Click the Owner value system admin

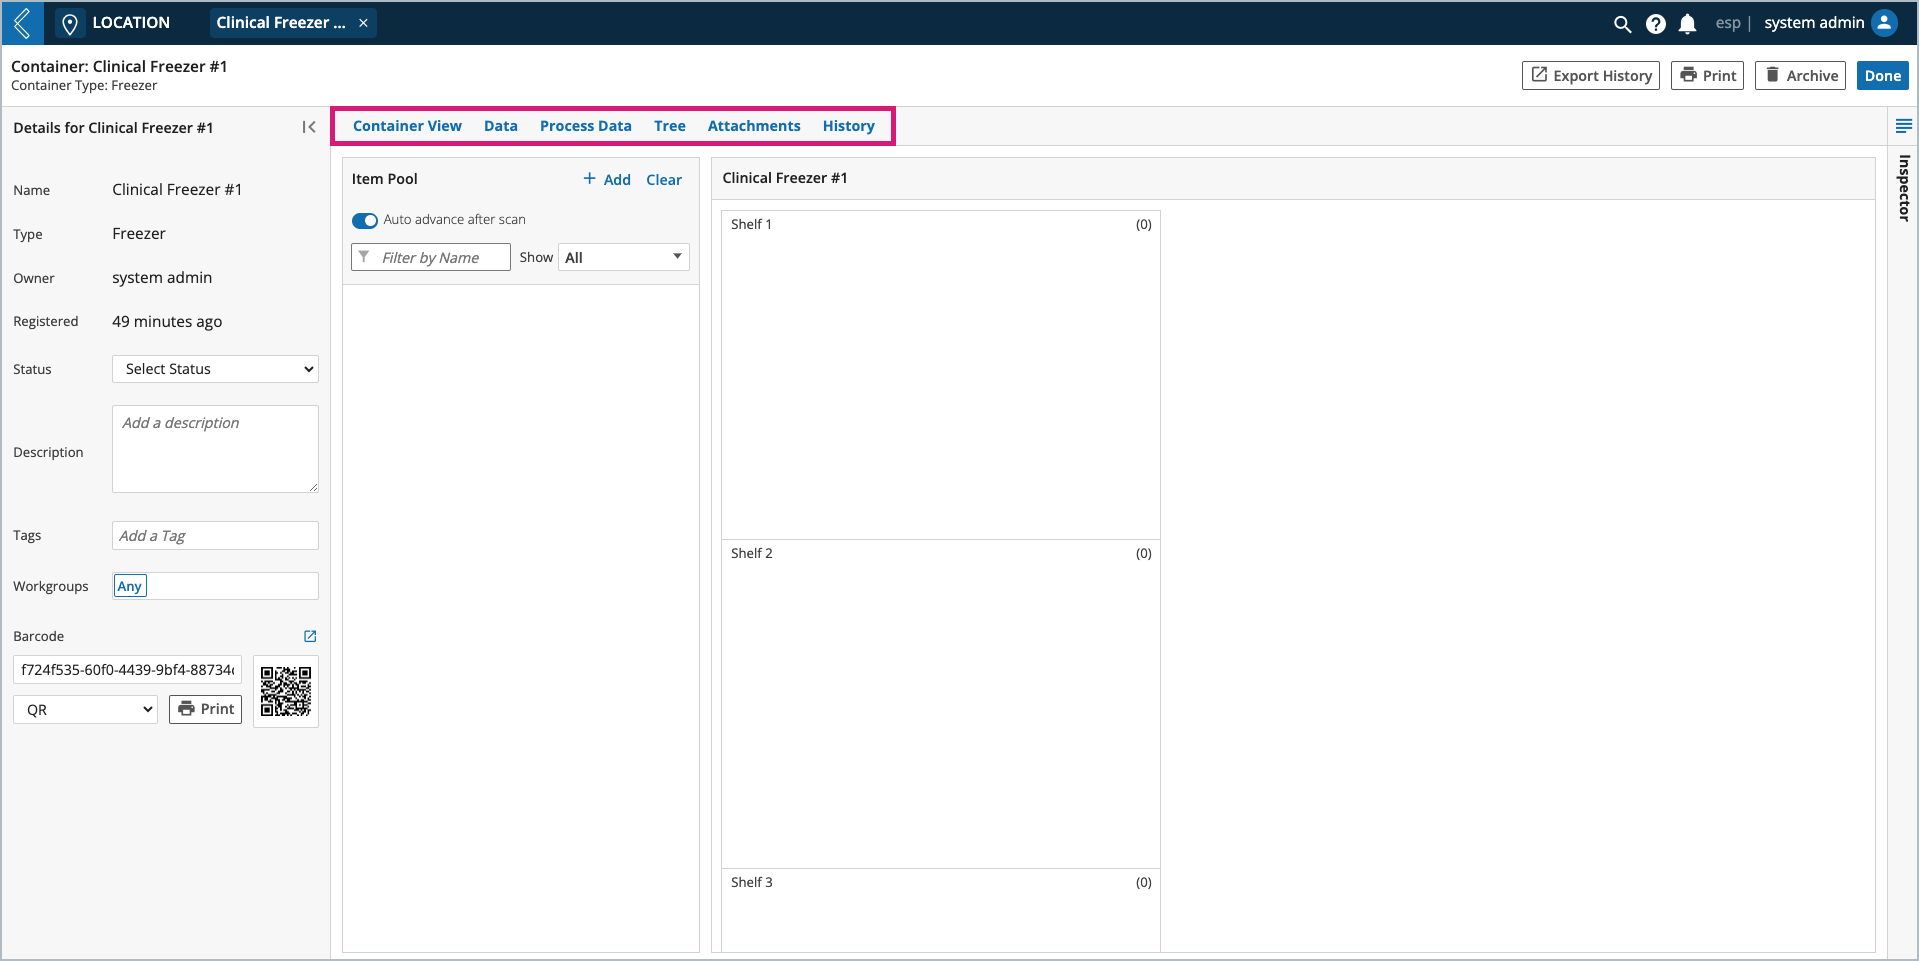coord(162,278)
